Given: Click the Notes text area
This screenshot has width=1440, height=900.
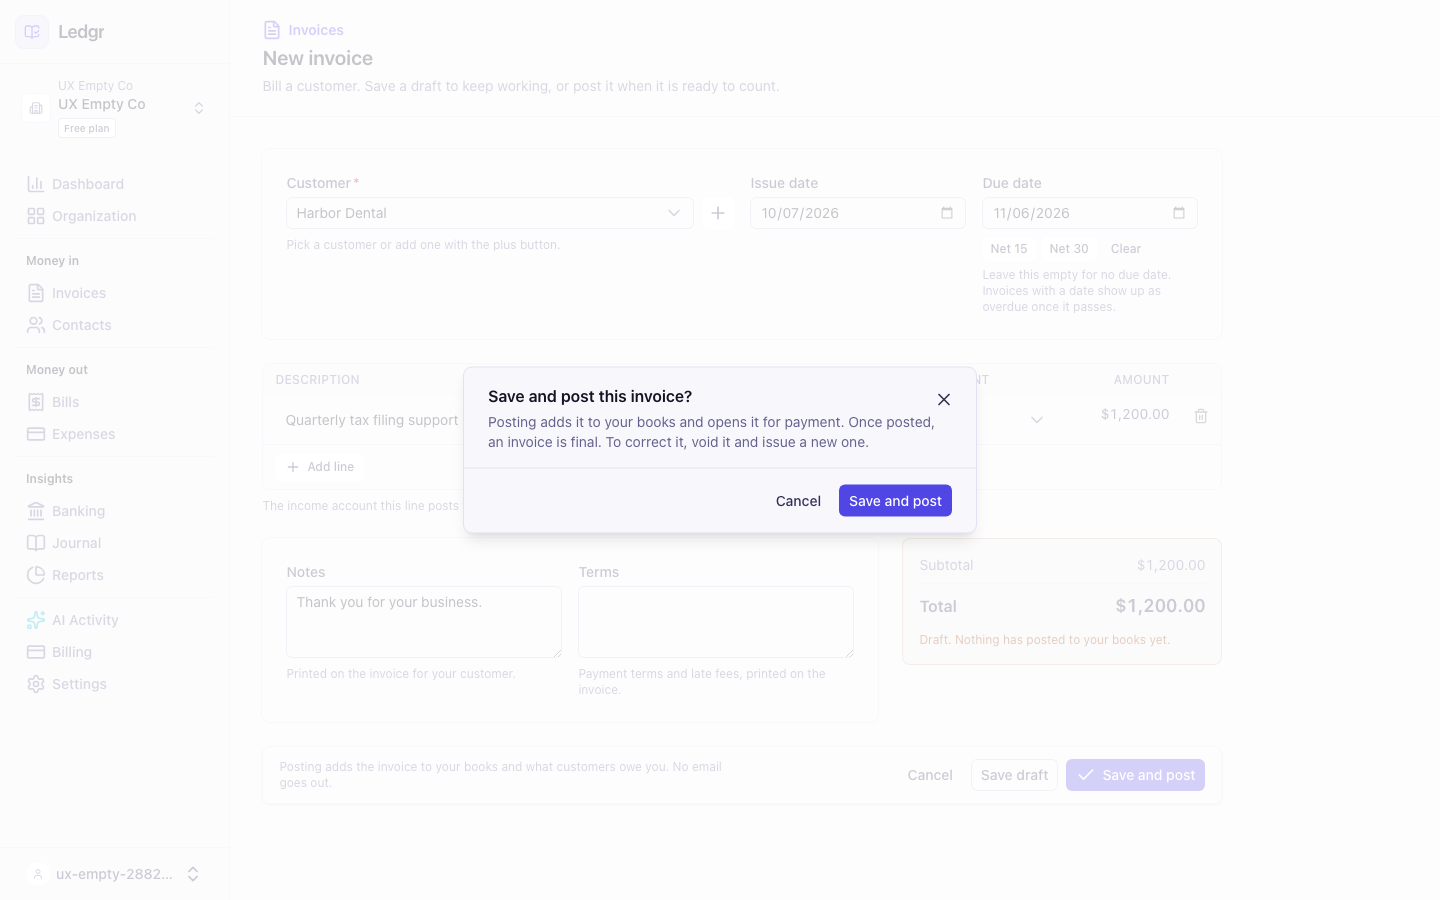Looking at the screenshot, I should pyautogui.click(x=424, y=622).
